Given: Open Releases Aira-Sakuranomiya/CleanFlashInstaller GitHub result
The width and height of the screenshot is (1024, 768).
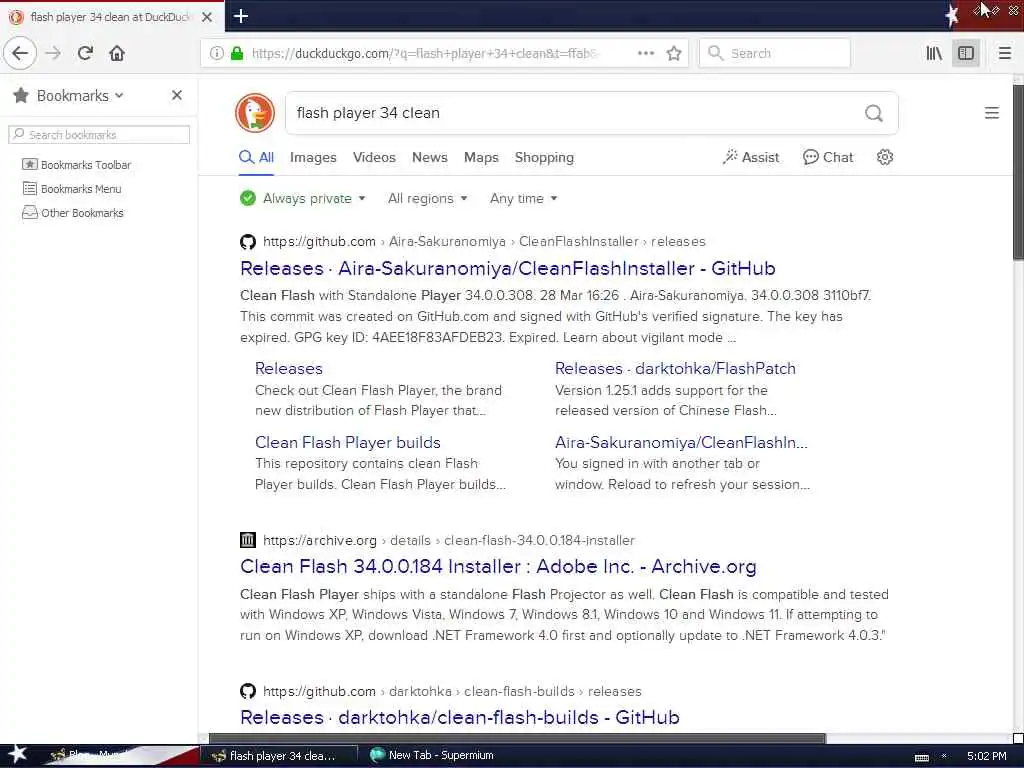Looking at the screenshot, I should [x=507, y=268].
